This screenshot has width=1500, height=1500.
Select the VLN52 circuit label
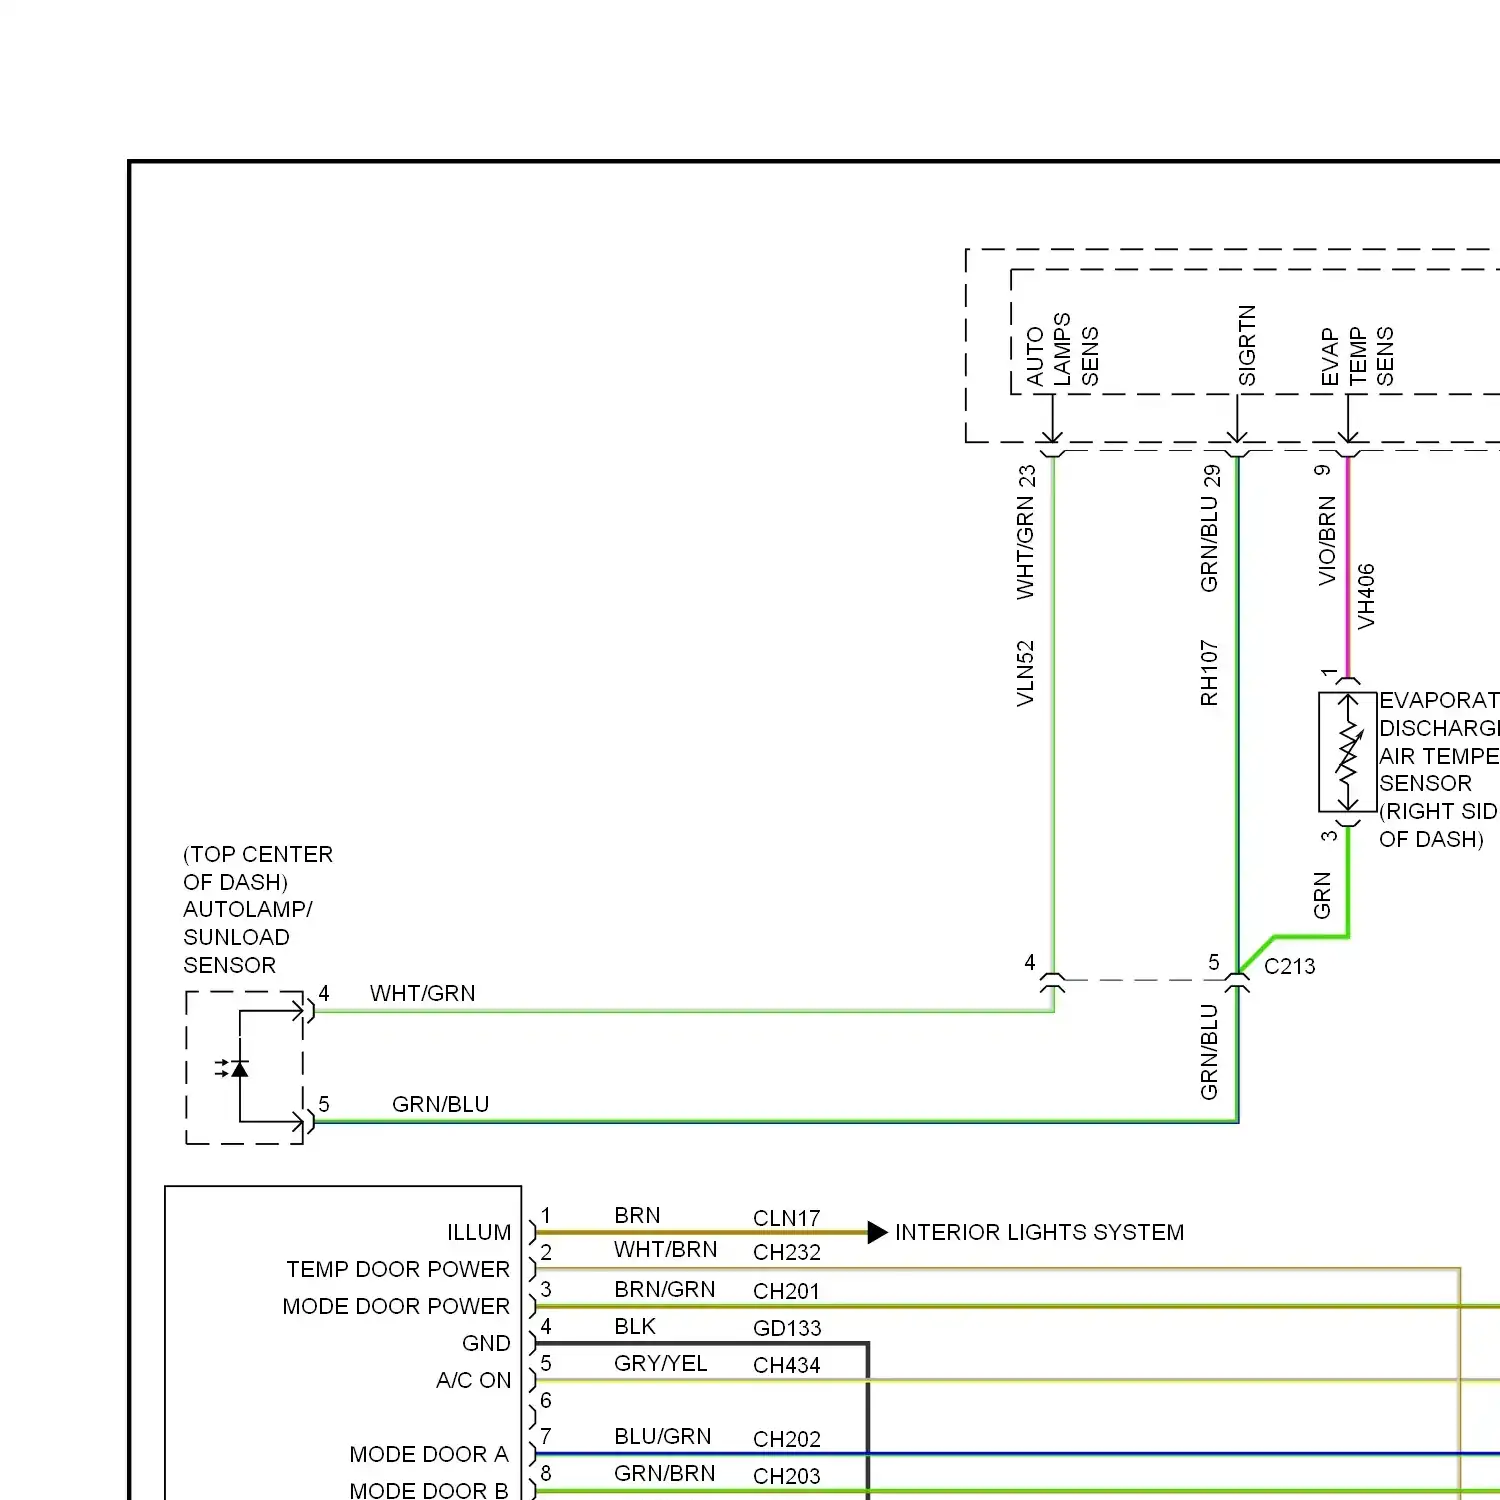[1025, 674]
